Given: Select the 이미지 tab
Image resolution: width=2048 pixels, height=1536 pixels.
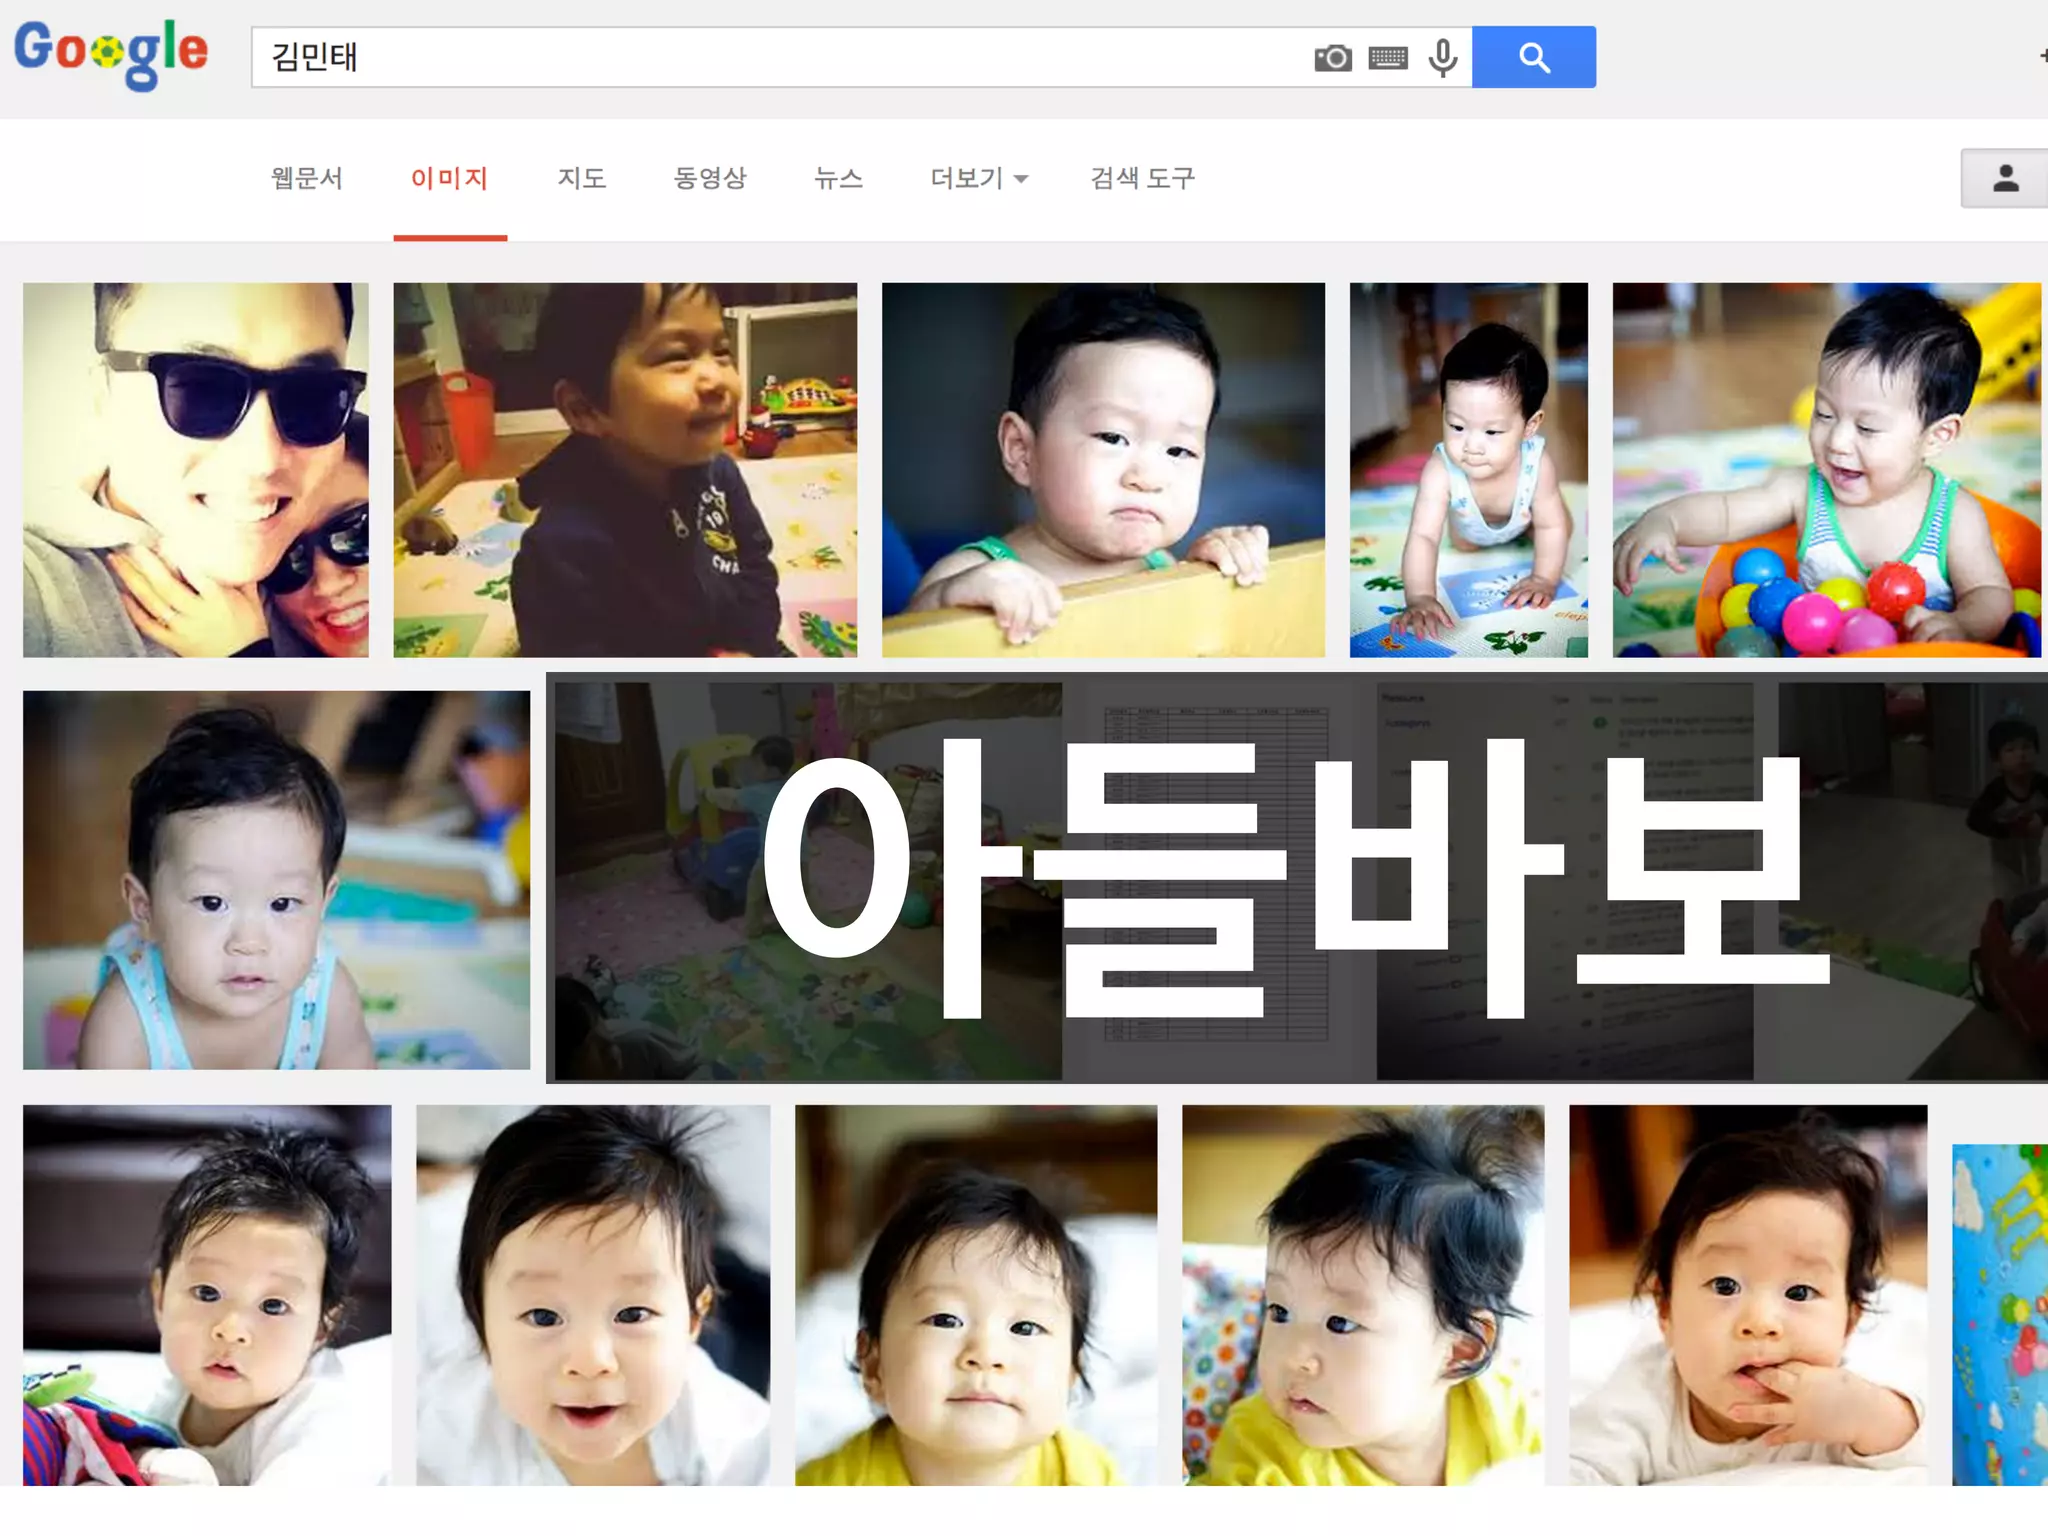Looking at the screenshot, I should pyautogui.click(x=450, y=178).
